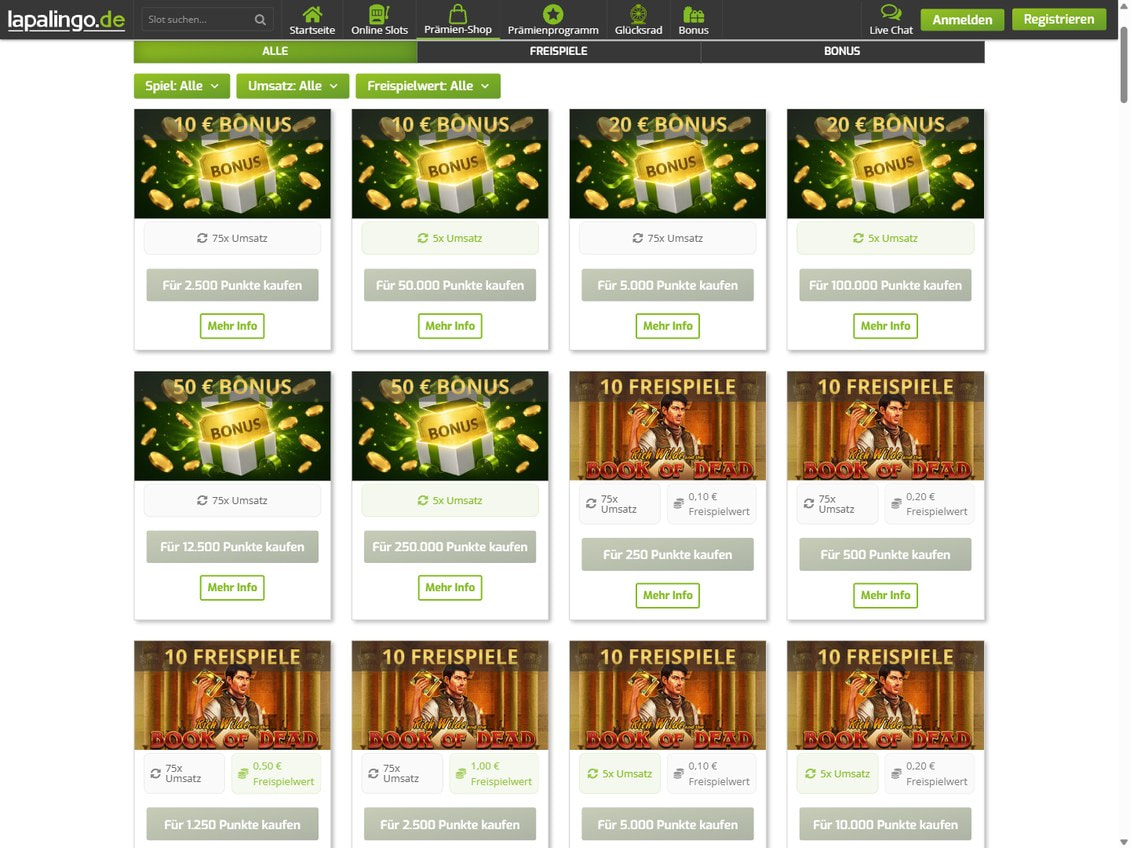Open the Bonus gift icon
The image size is (1130, 848).
(x=693, y=14)
